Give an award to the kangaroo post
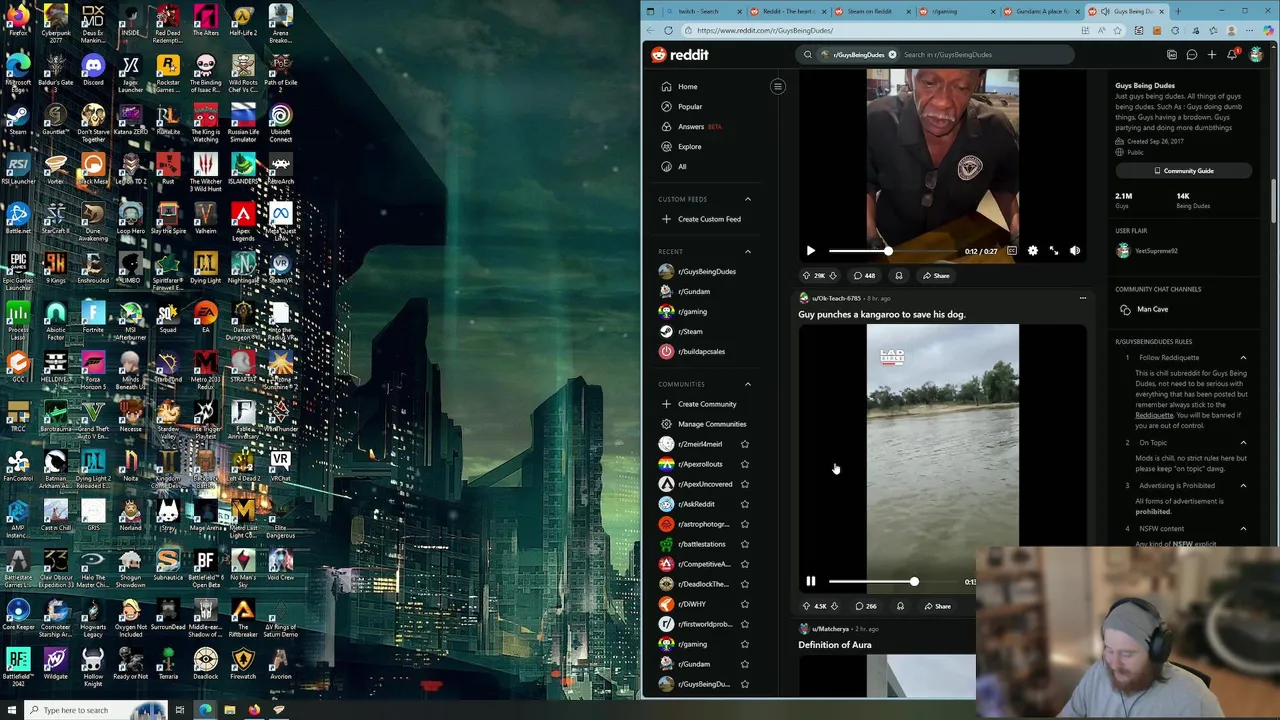Viewport: 1280px width, 720px height. (x=900, y=606)
